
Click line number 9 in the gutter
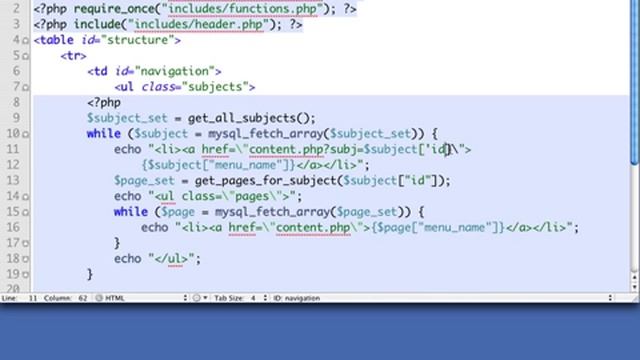tap(16, 118)
